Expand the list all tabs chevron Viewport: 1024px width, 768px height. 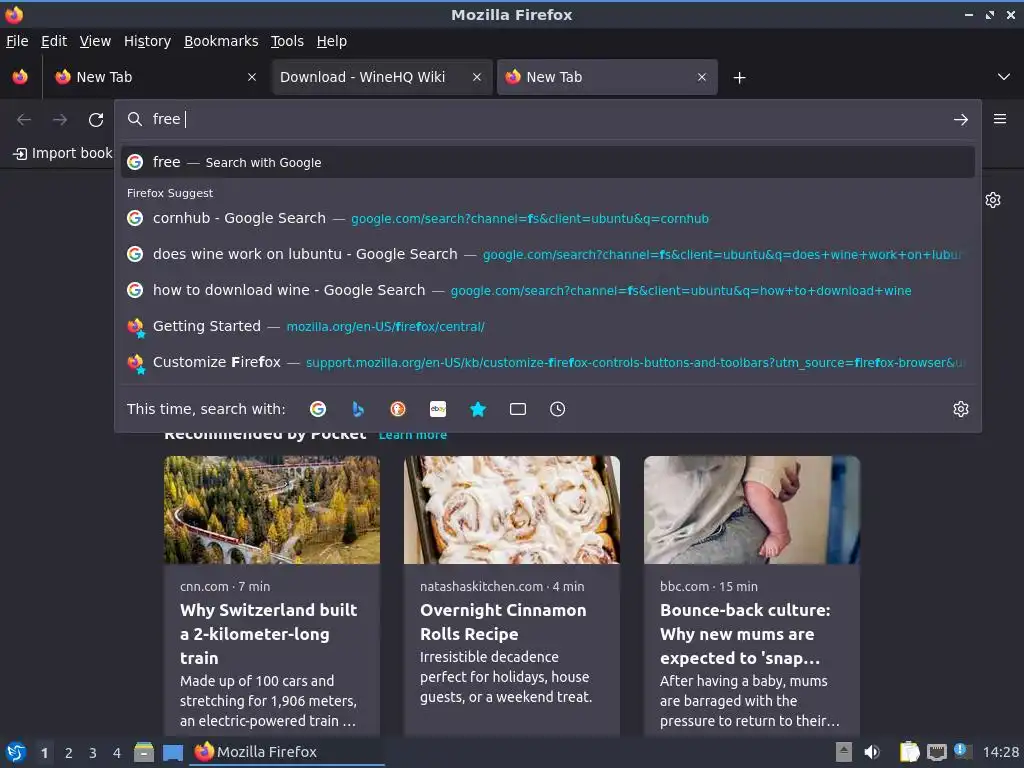[1004, 77]
